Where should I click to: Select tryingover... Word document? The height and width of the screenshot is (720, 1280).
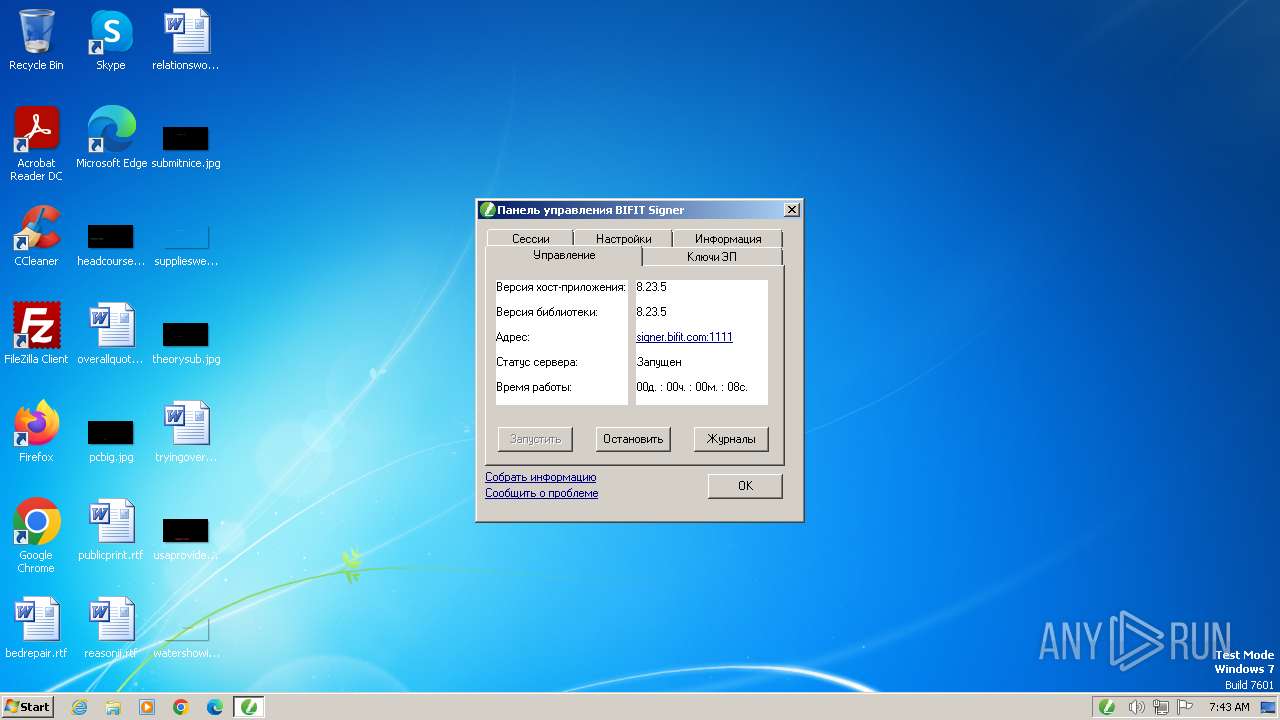click(x=186, y=432)
